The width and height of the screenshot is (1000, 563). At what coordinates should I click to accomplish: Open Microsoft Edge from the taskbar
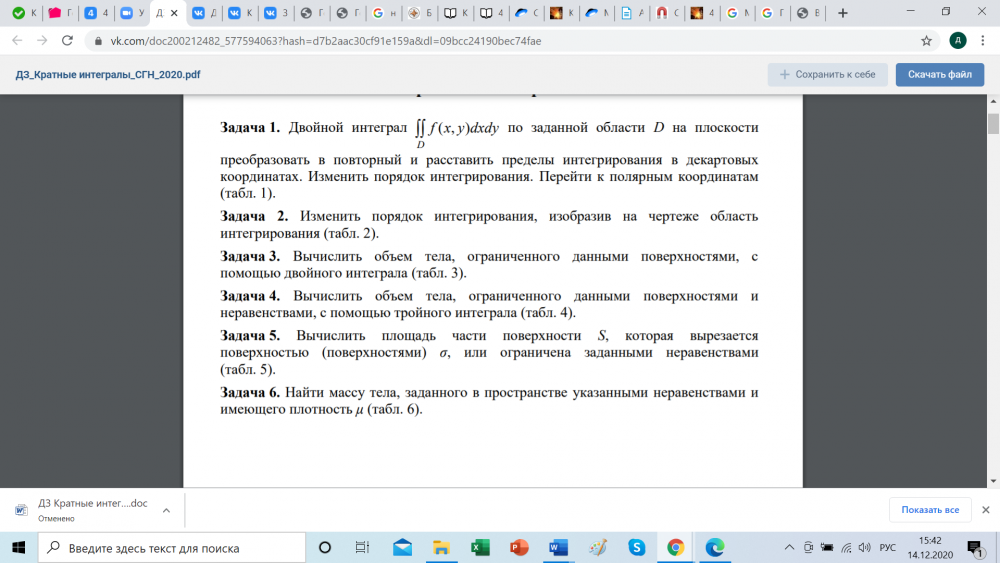(714, 548)
